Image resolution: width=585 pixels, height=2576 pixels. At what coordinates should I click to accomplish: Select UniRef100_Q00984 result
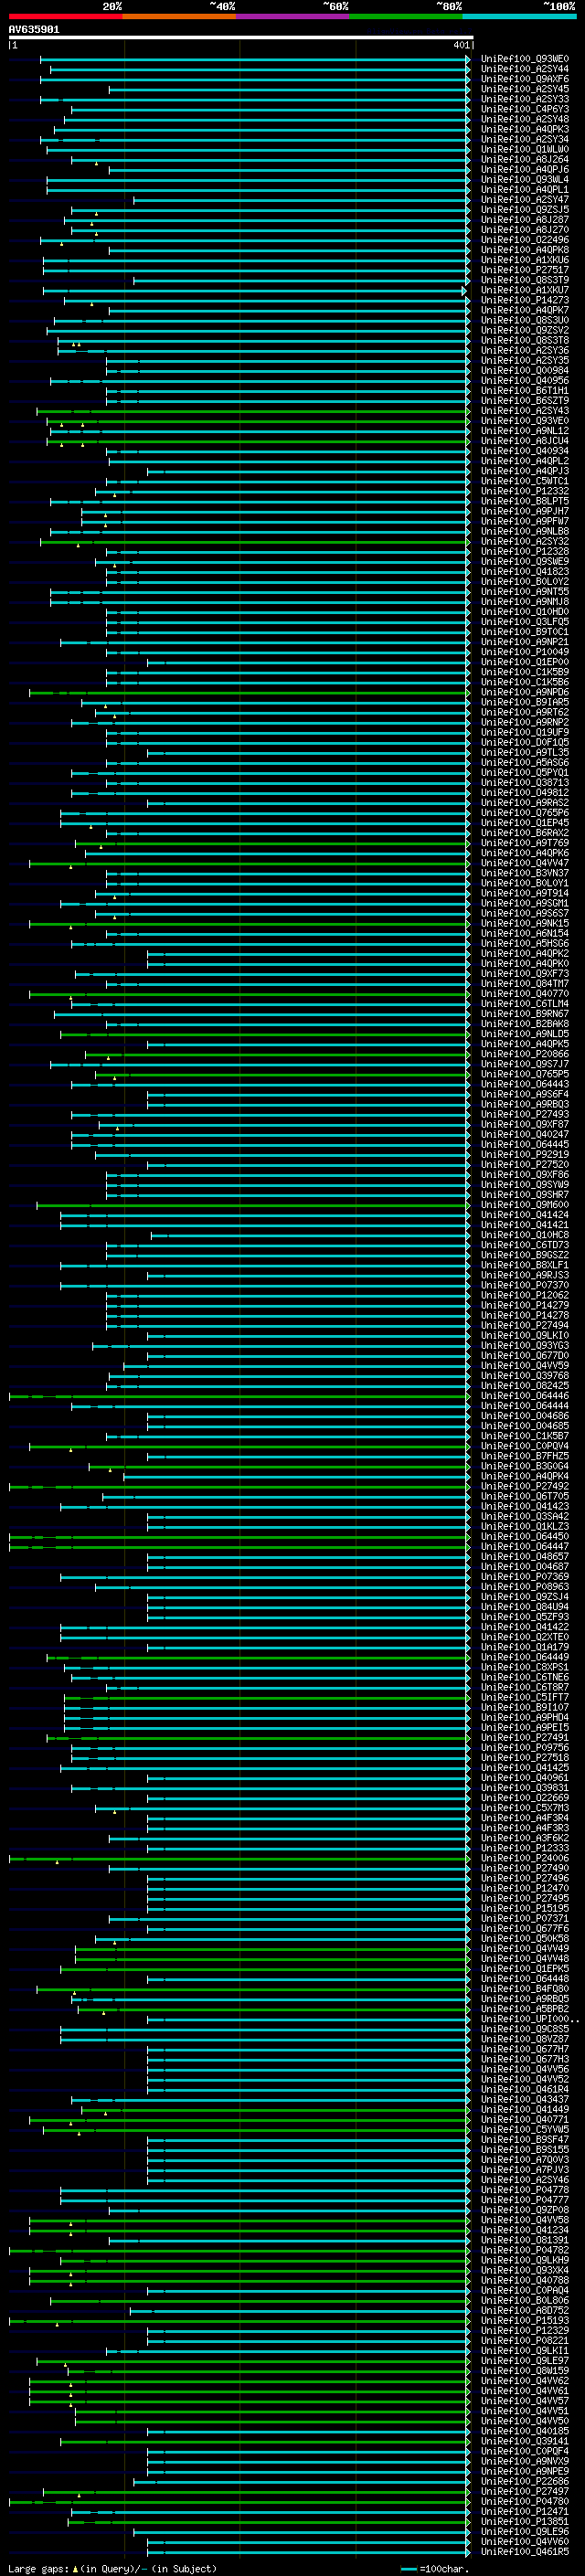[x=525, y=371]
